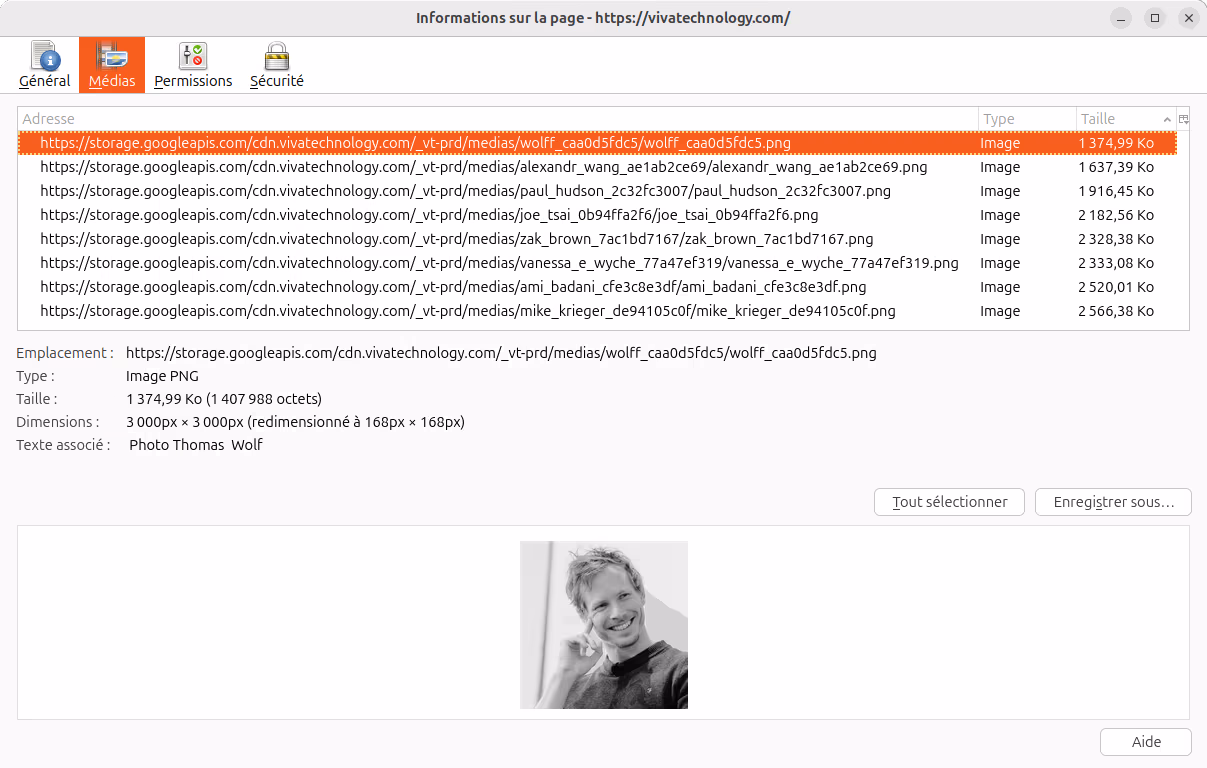Close the page information window

point(1188,18)
